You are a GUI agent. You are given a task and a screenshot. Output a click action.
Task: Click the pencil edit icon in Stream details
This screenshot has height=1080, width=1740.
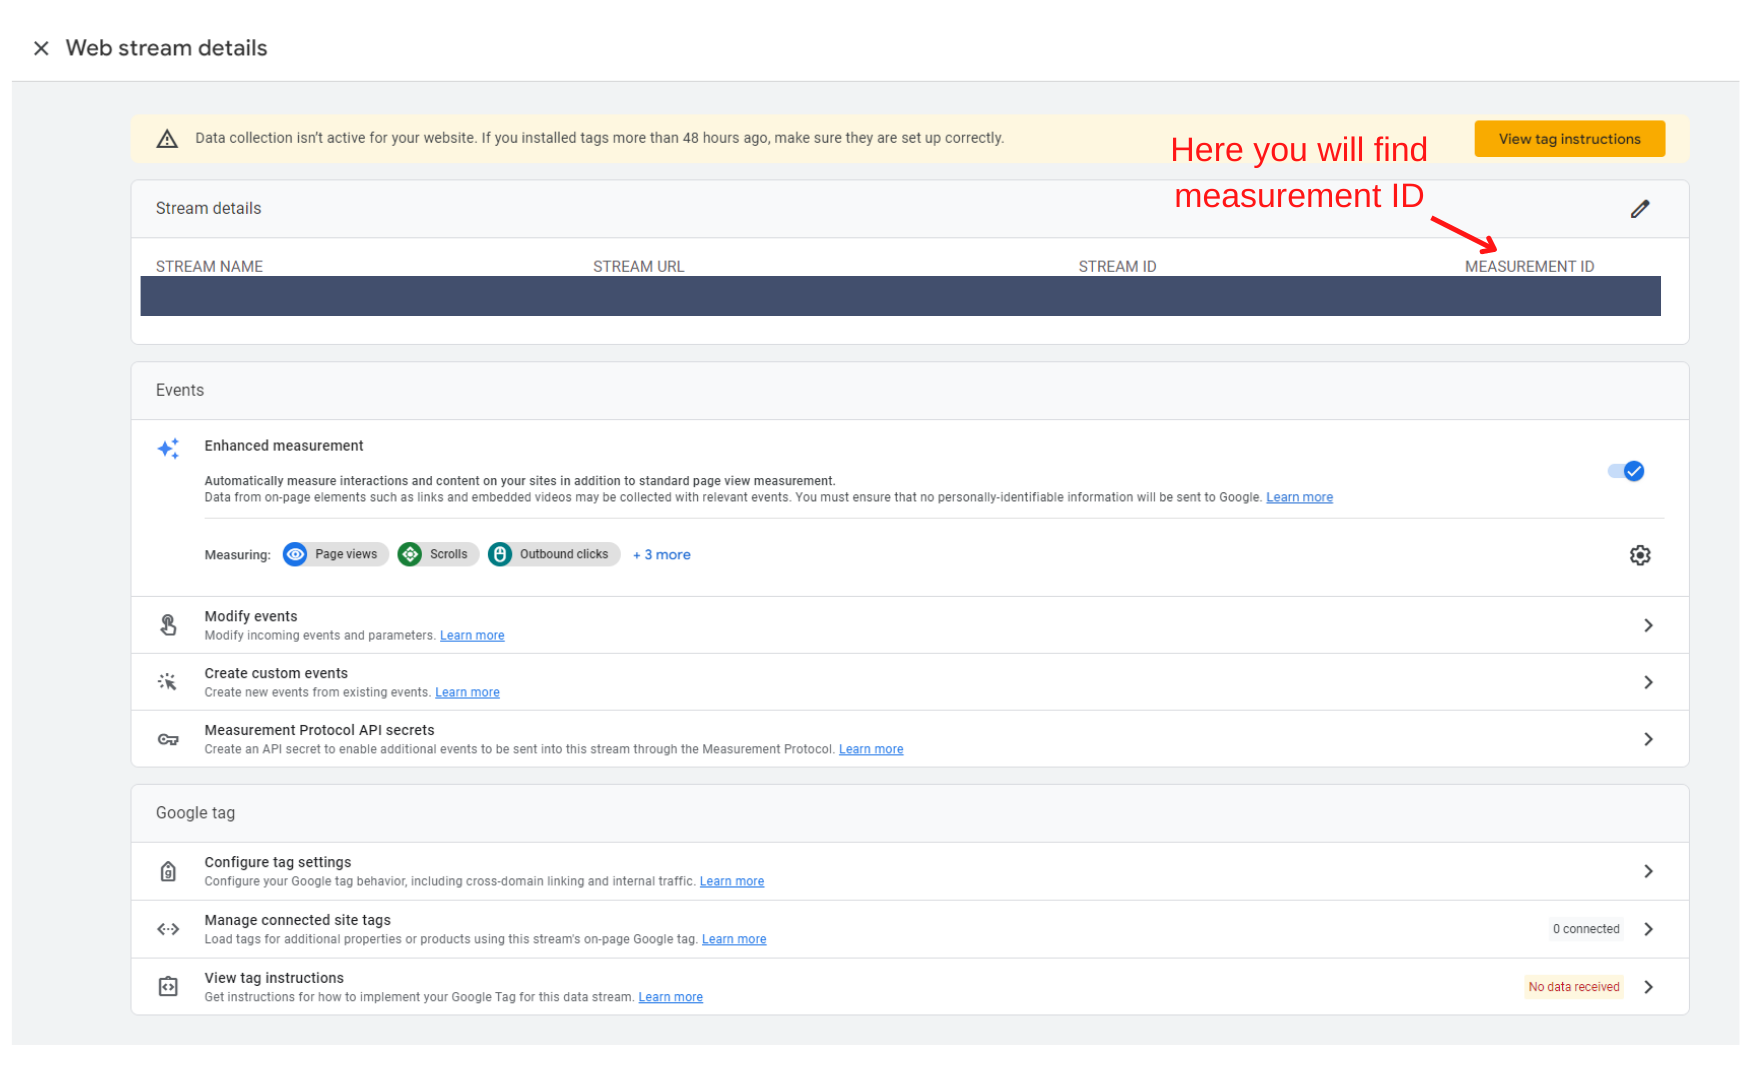pos(1640,209)
